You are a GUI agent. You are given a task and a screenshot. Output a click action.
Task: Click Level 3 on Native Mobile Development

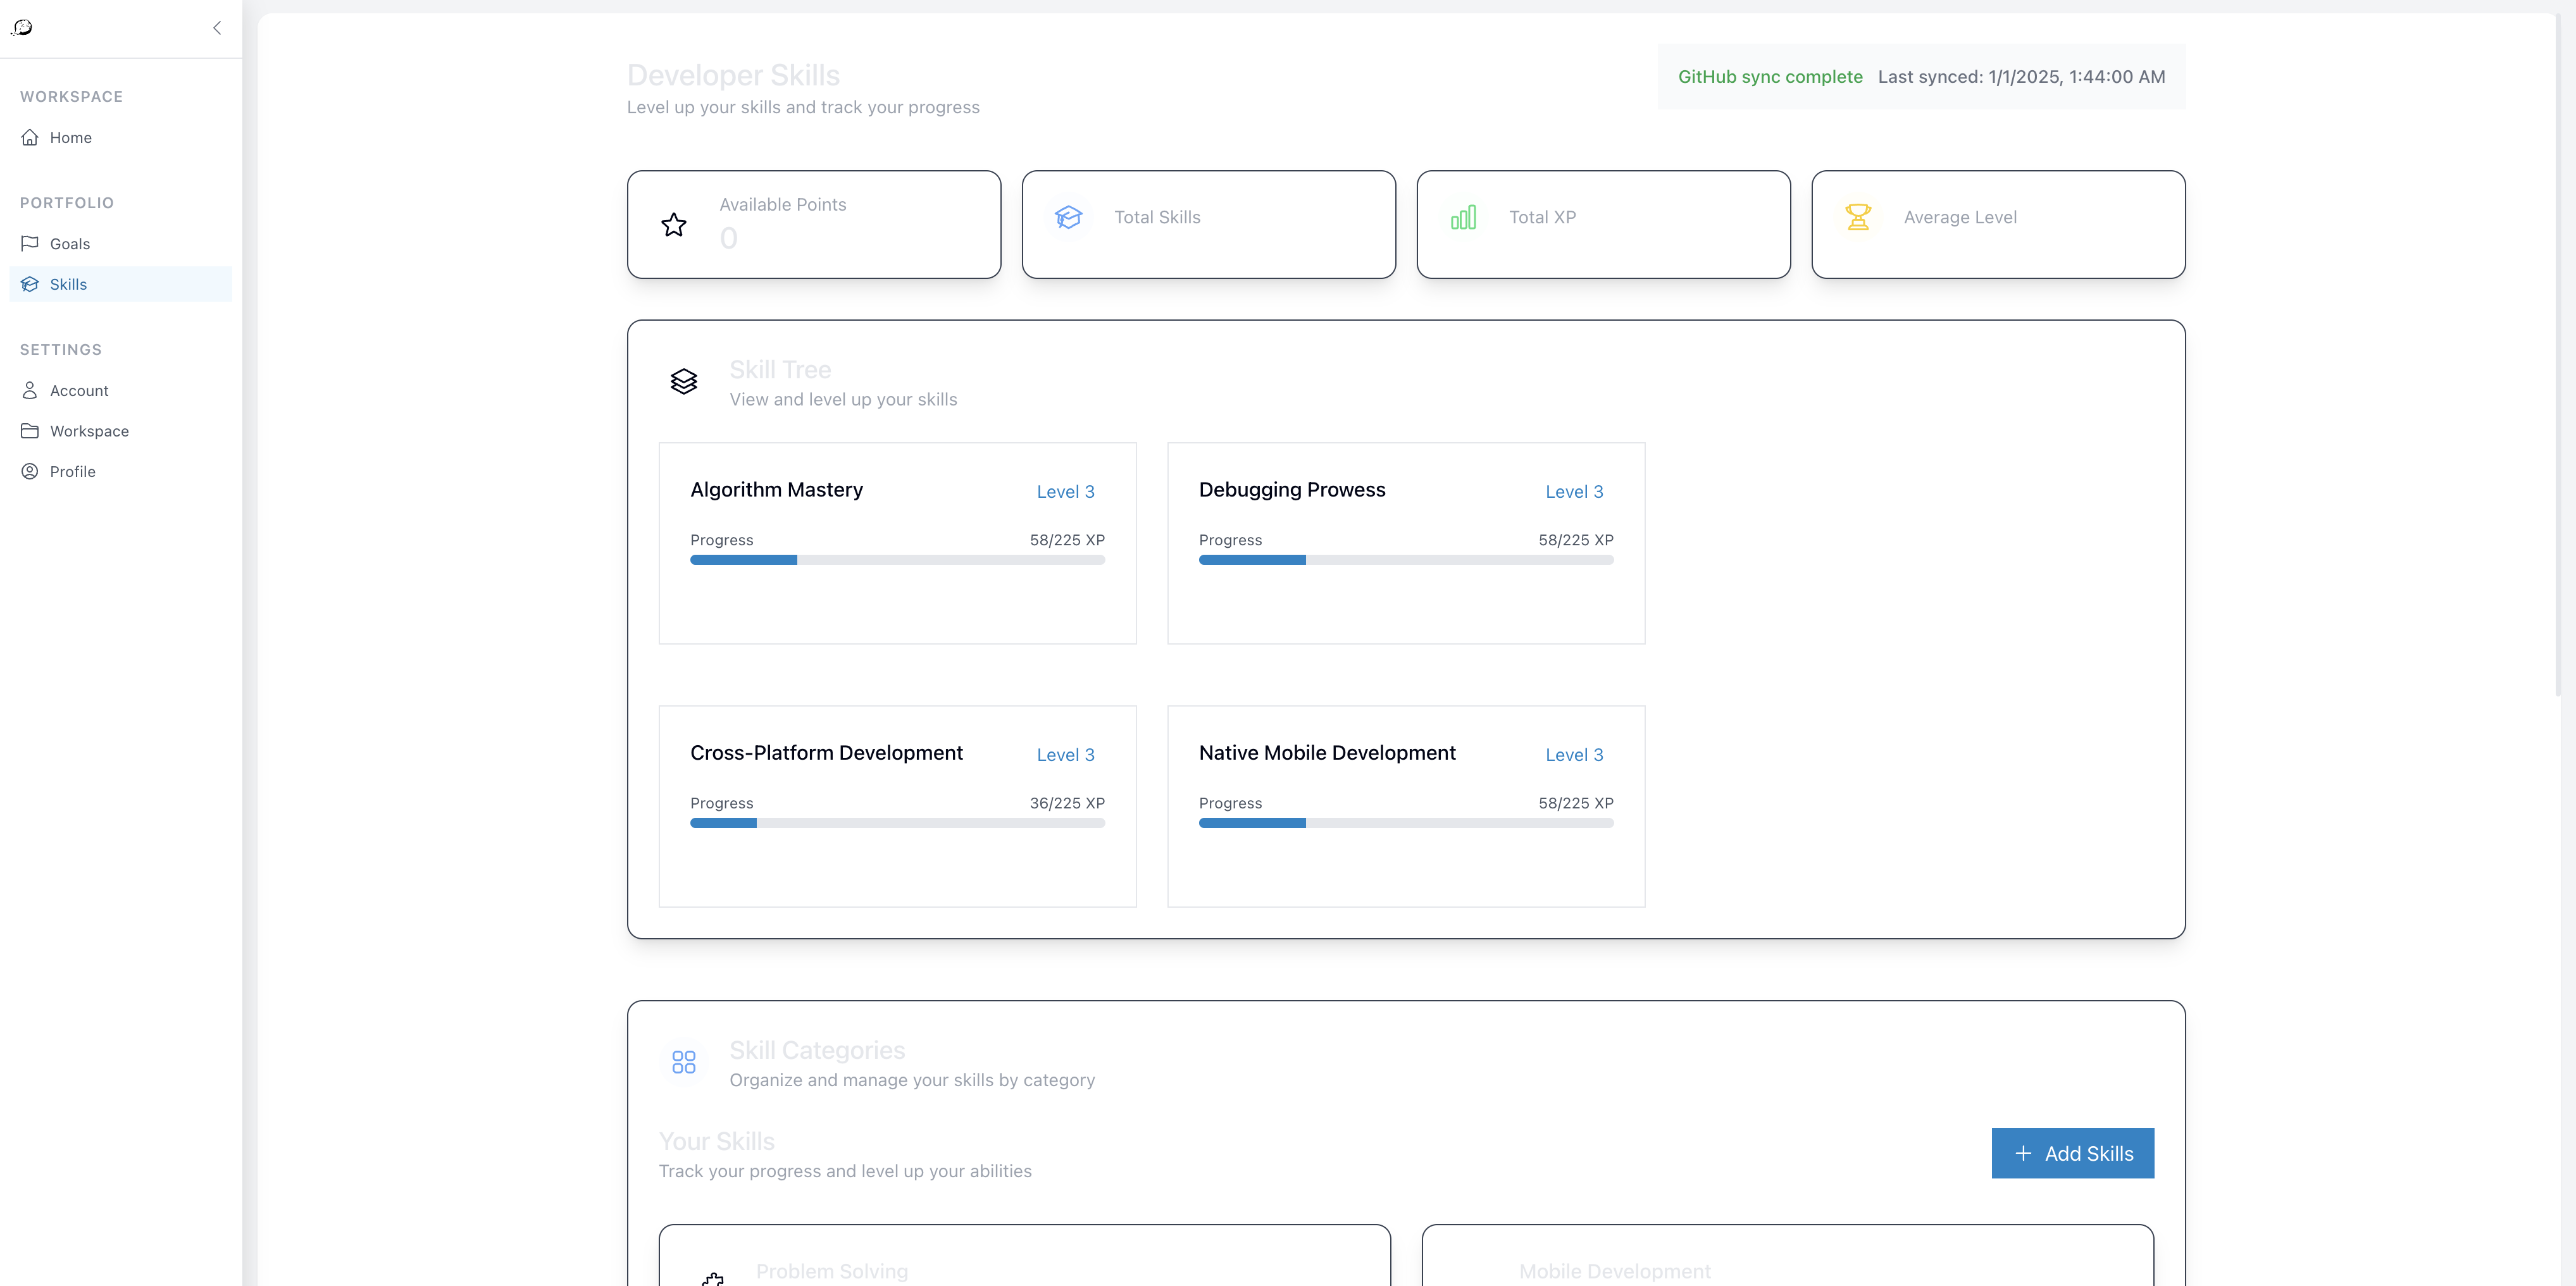[1574, 755]
